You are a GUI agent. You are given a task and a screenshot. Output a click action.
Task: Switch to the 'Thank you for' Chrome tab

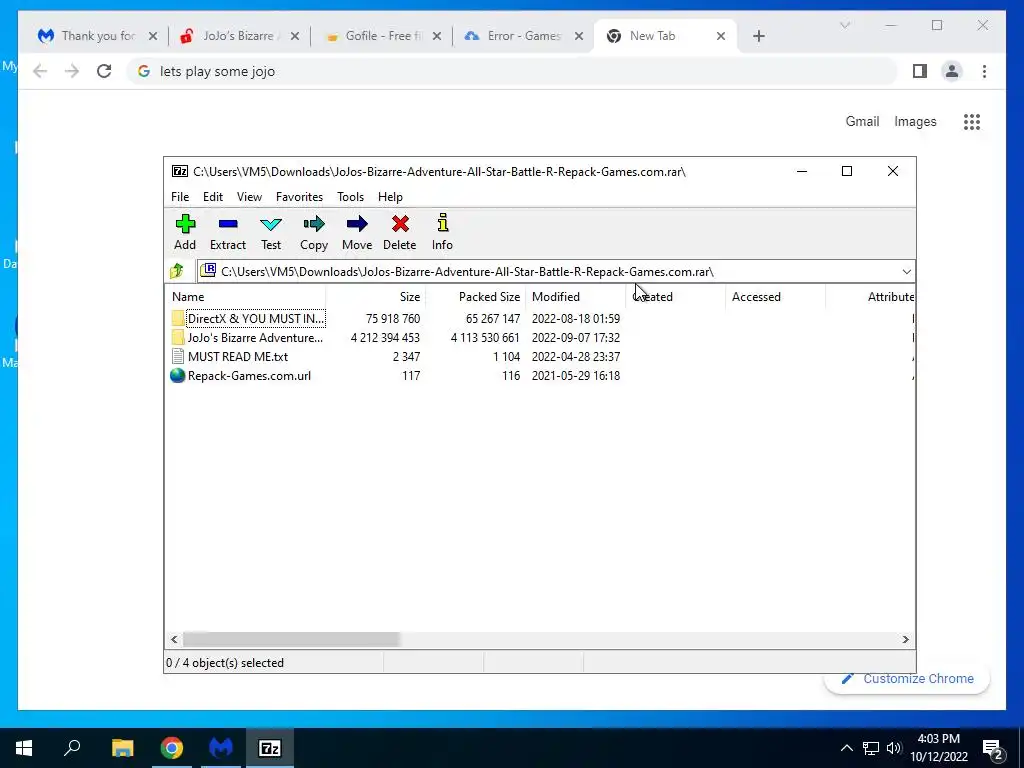click(x=98, y=36)
